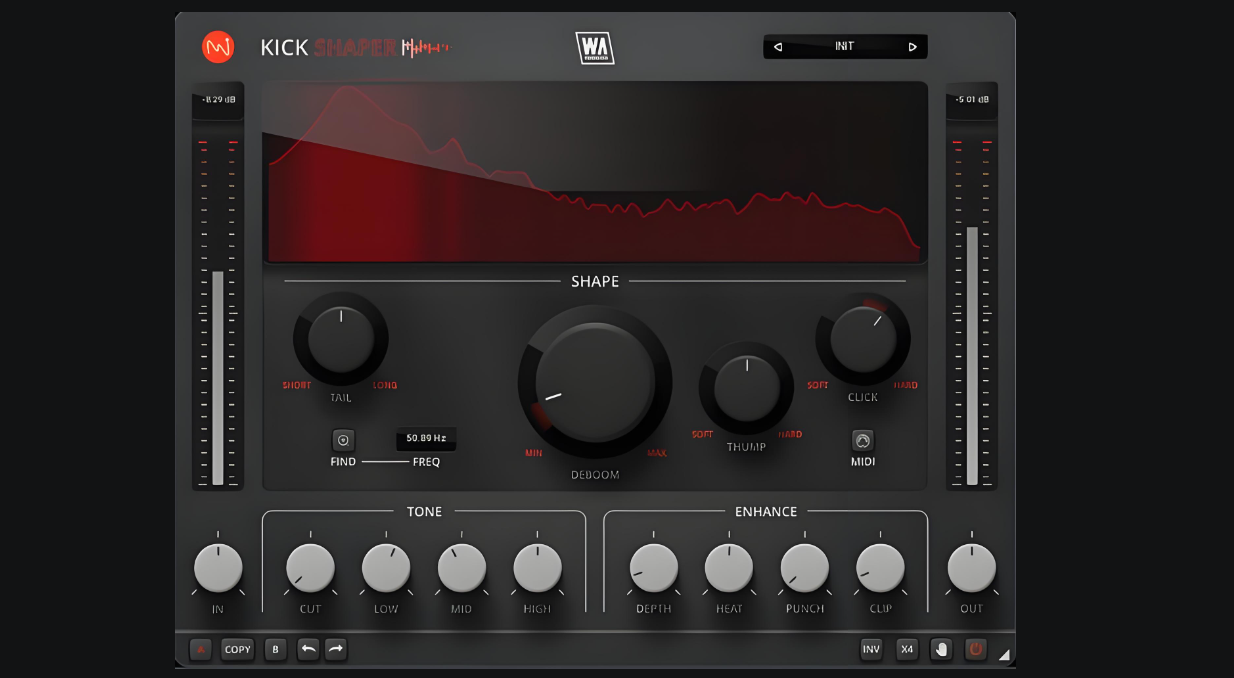
Task: Click the large DEBOOM knob
Action: coord(595,383)
